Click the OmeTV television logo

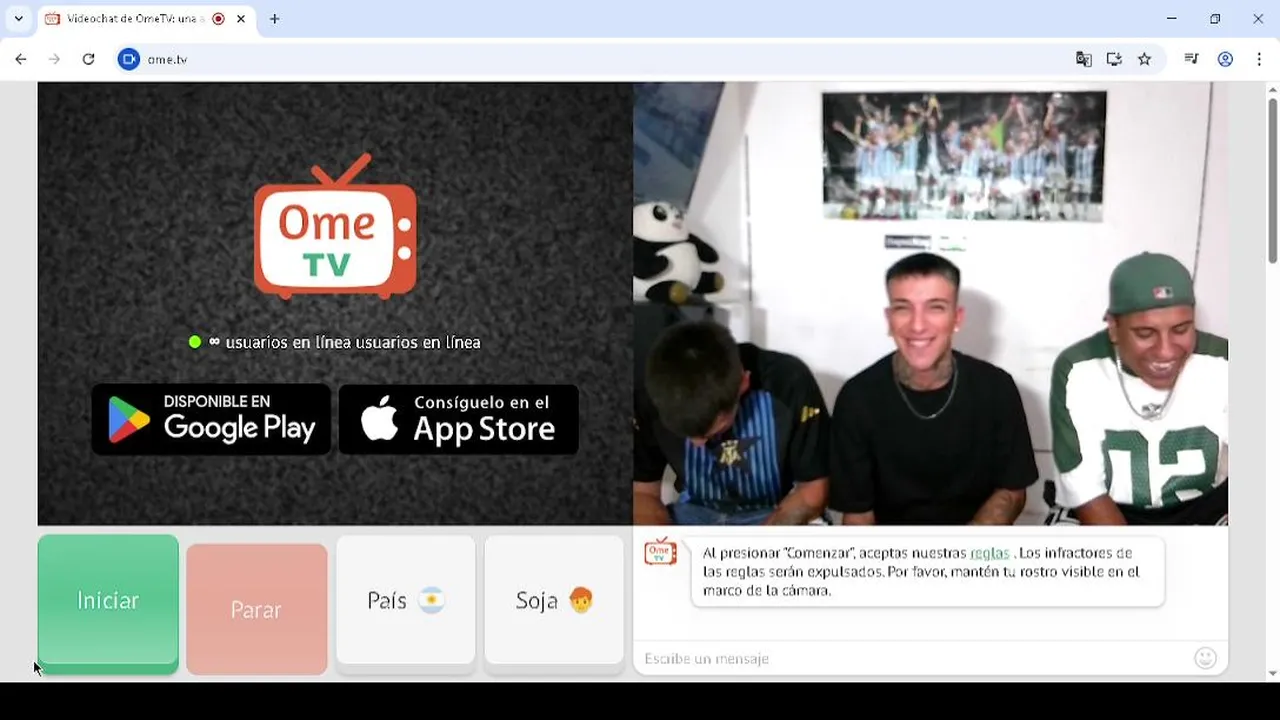pos(335,226)
